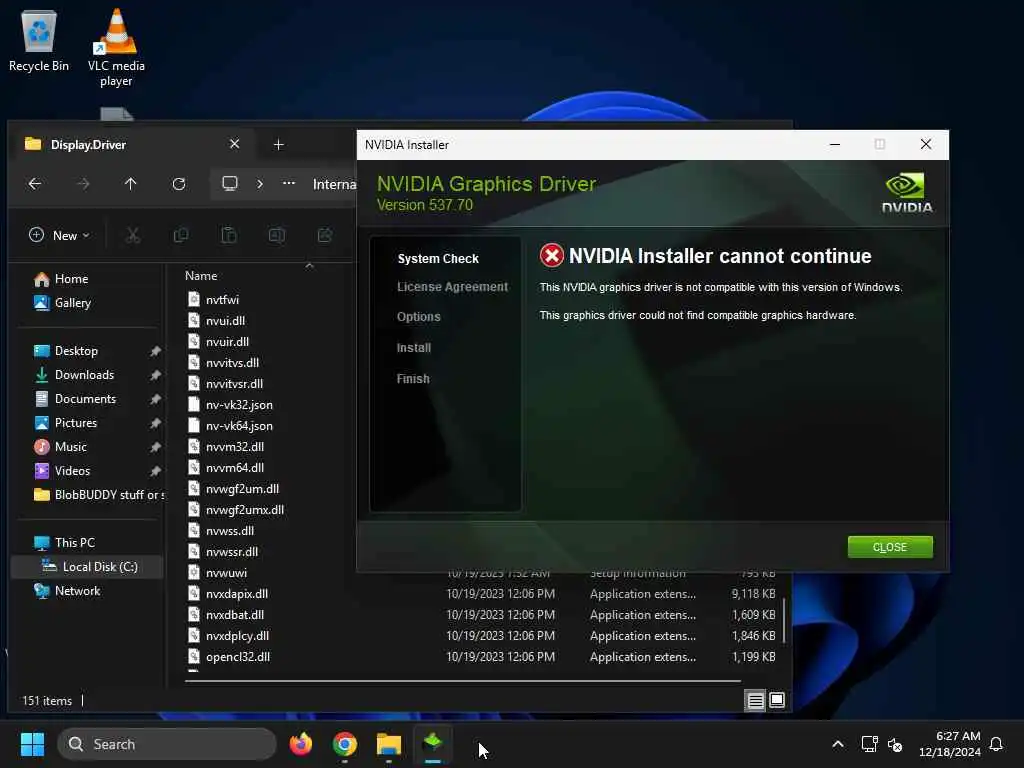Click Finish step in NVIDIA Installer

[413, 379]
